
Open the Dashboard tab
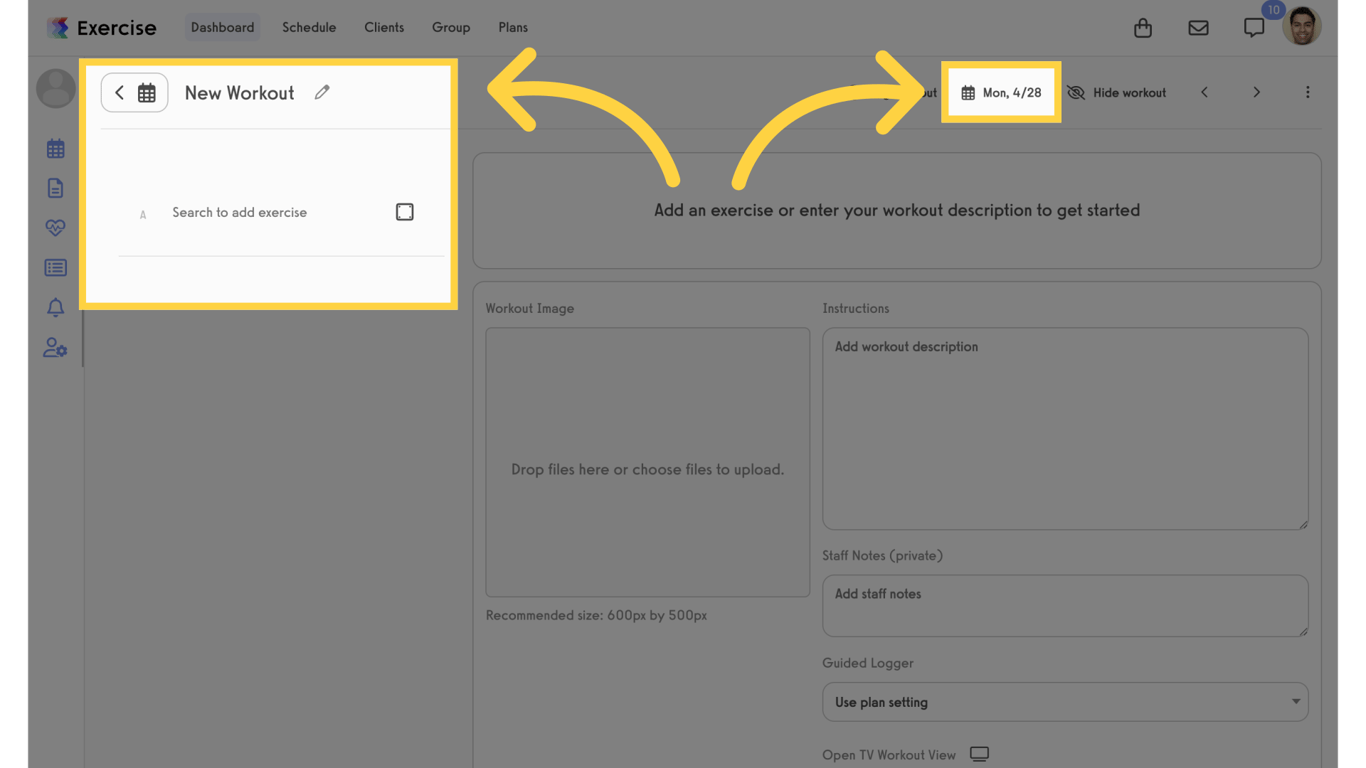[x=222, y=28]
